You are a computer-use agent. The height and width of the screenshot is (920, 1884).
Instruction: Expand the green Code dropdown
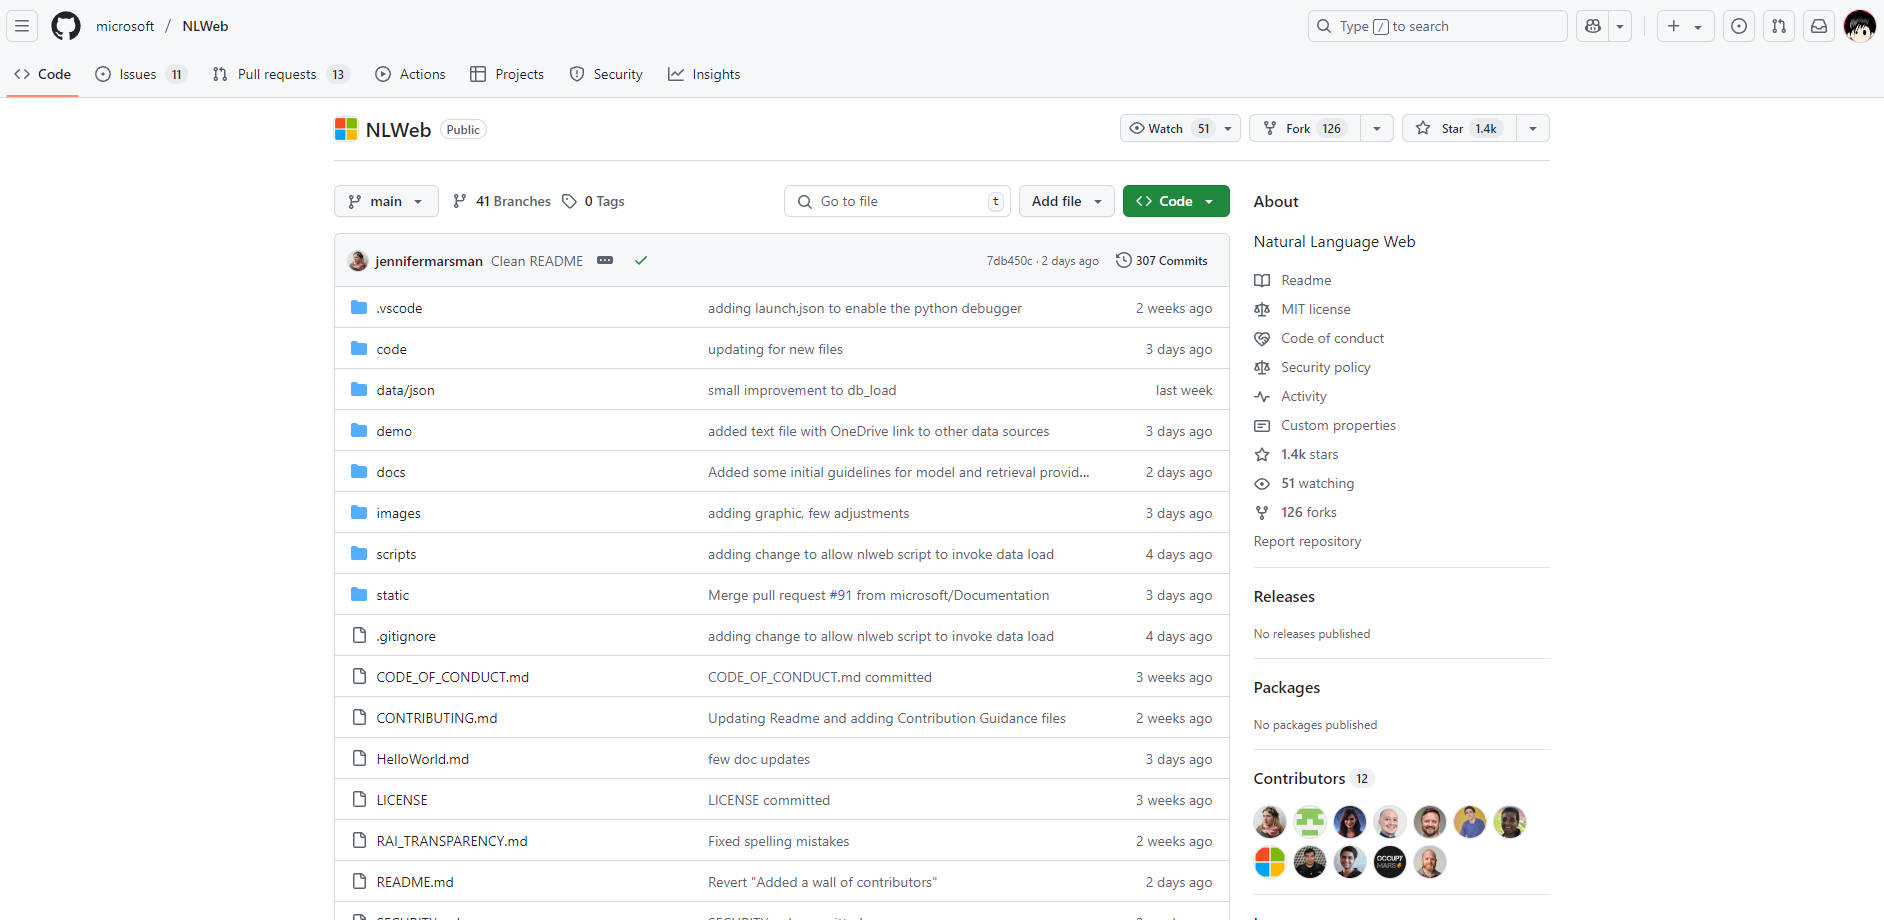1176,201
